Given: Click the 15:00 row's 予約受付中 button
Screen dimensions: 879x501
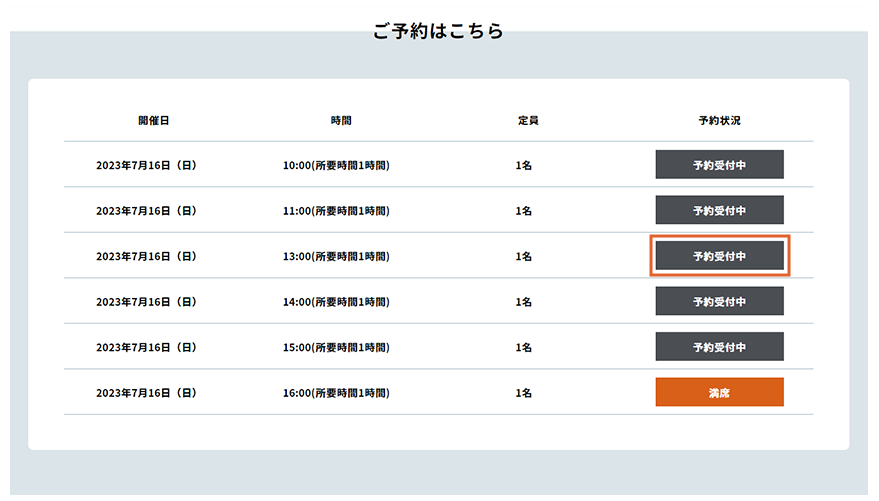Looking at the screenshot, I should tap(719, 347).
